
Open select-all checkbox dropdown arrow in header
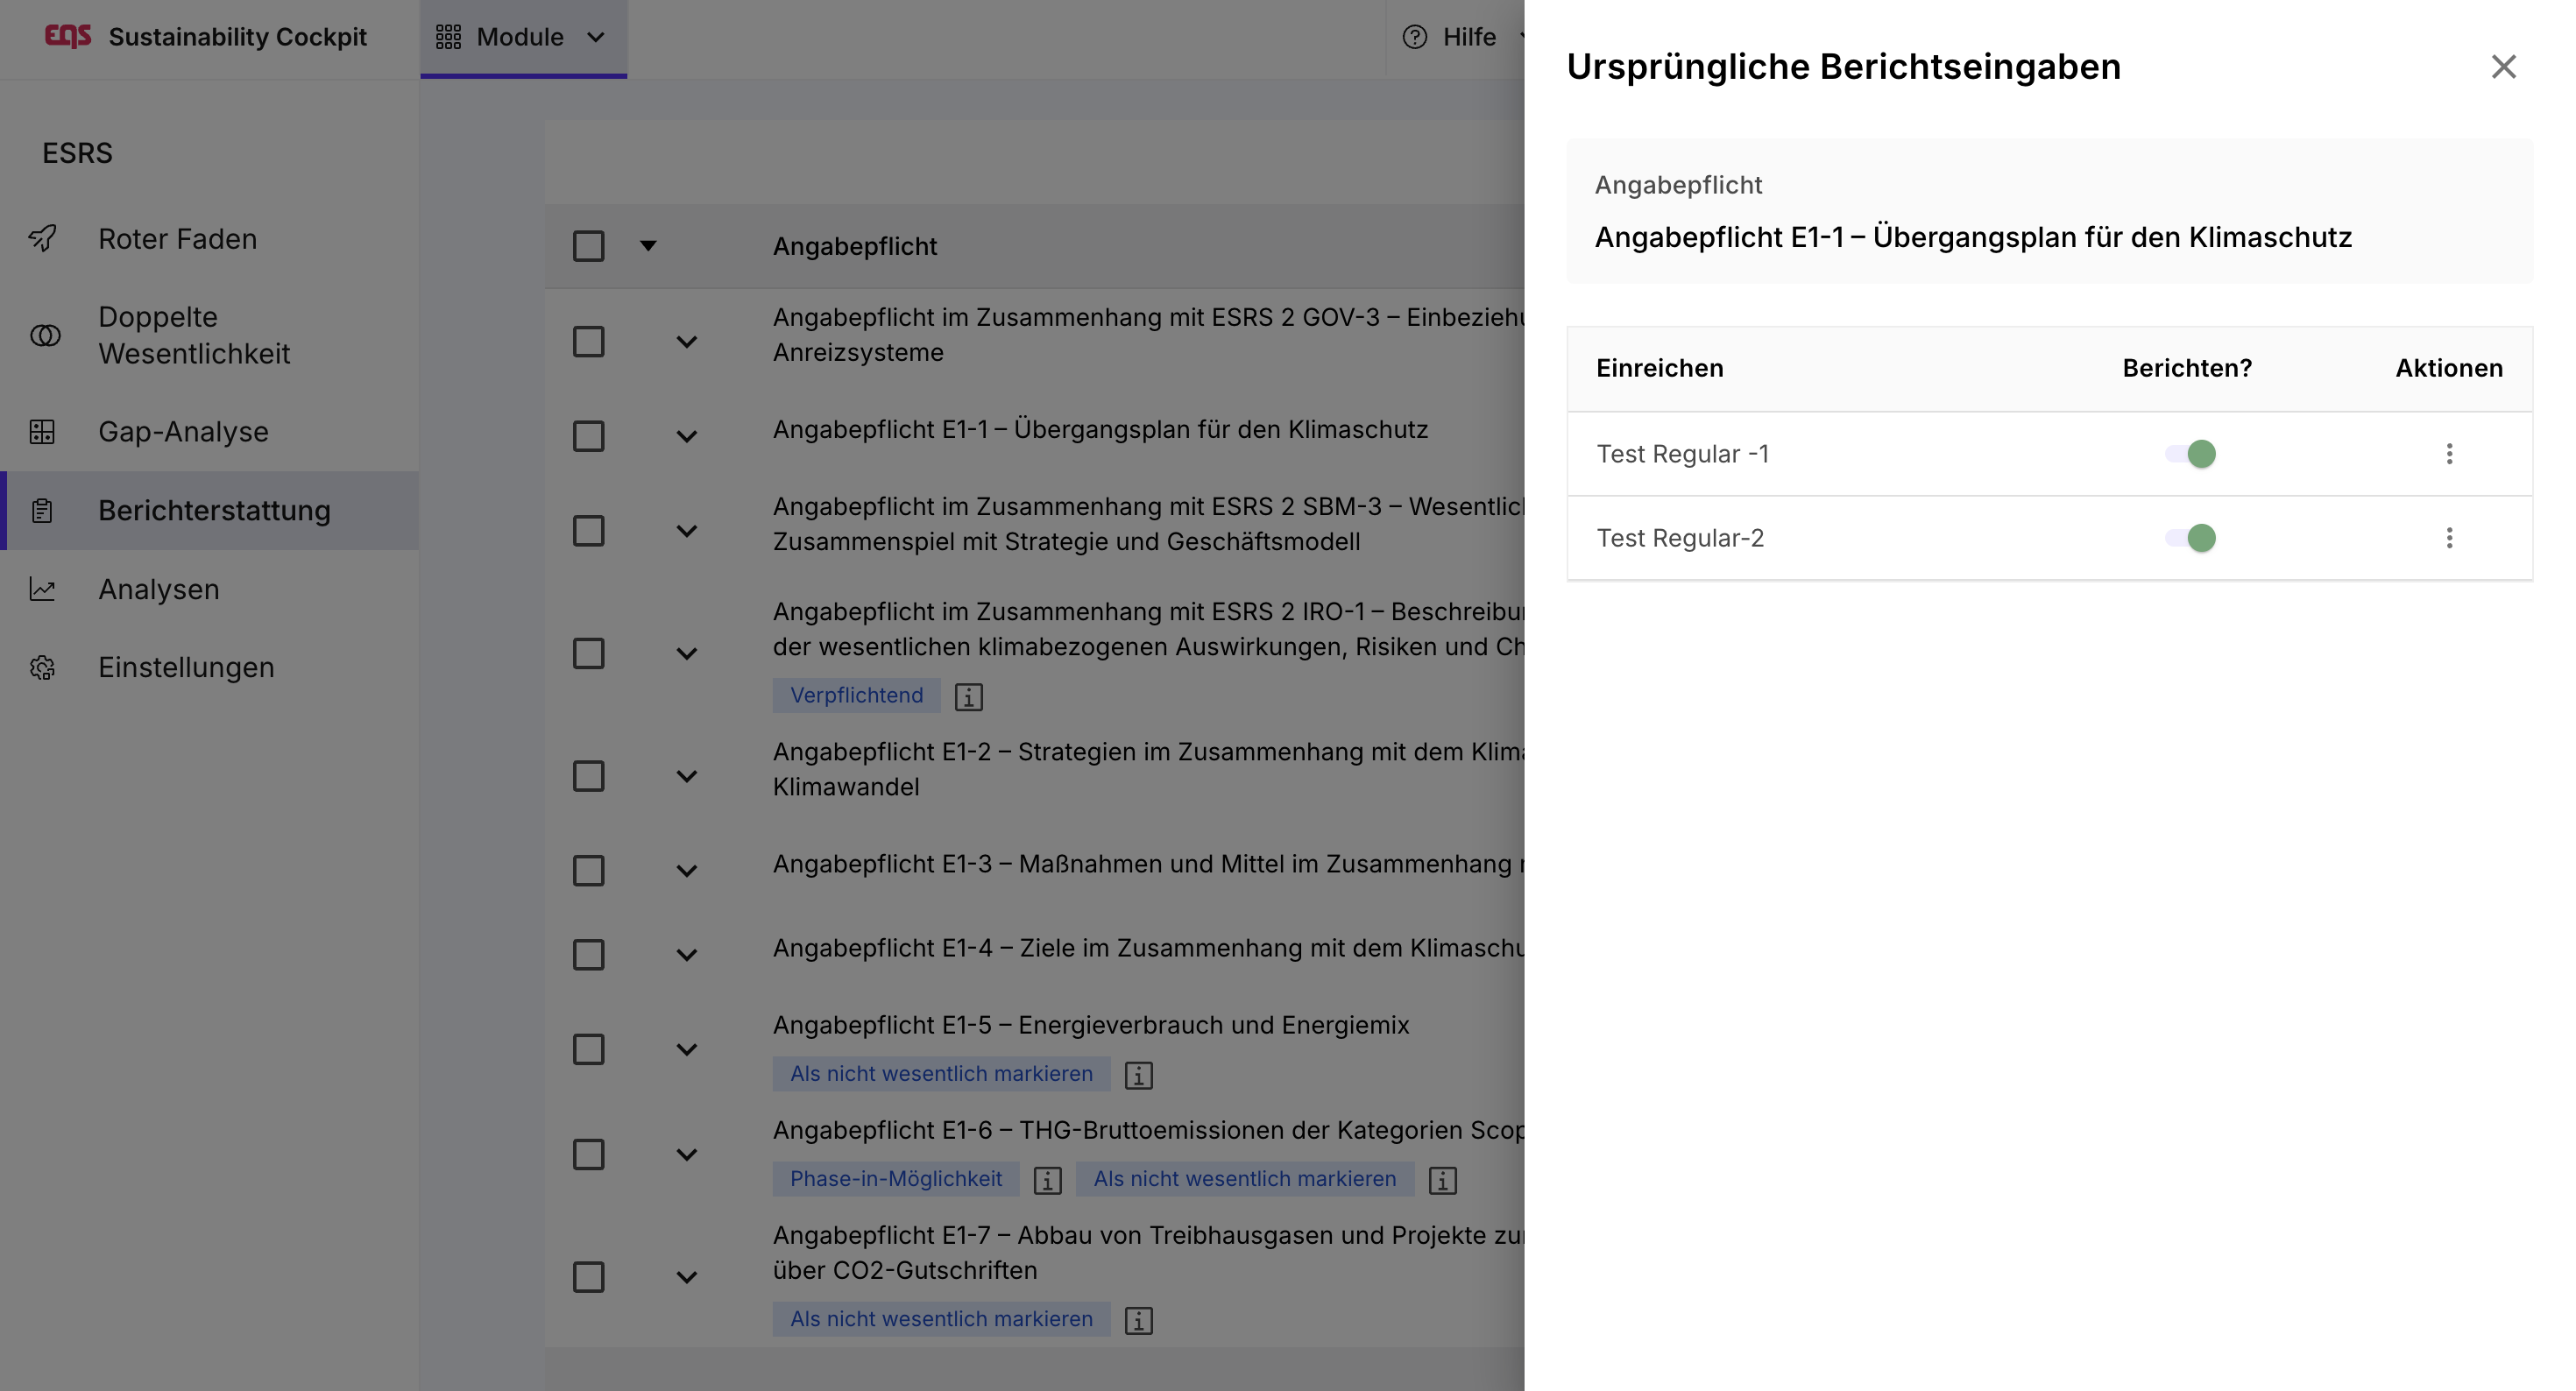(x=648, y=246)
